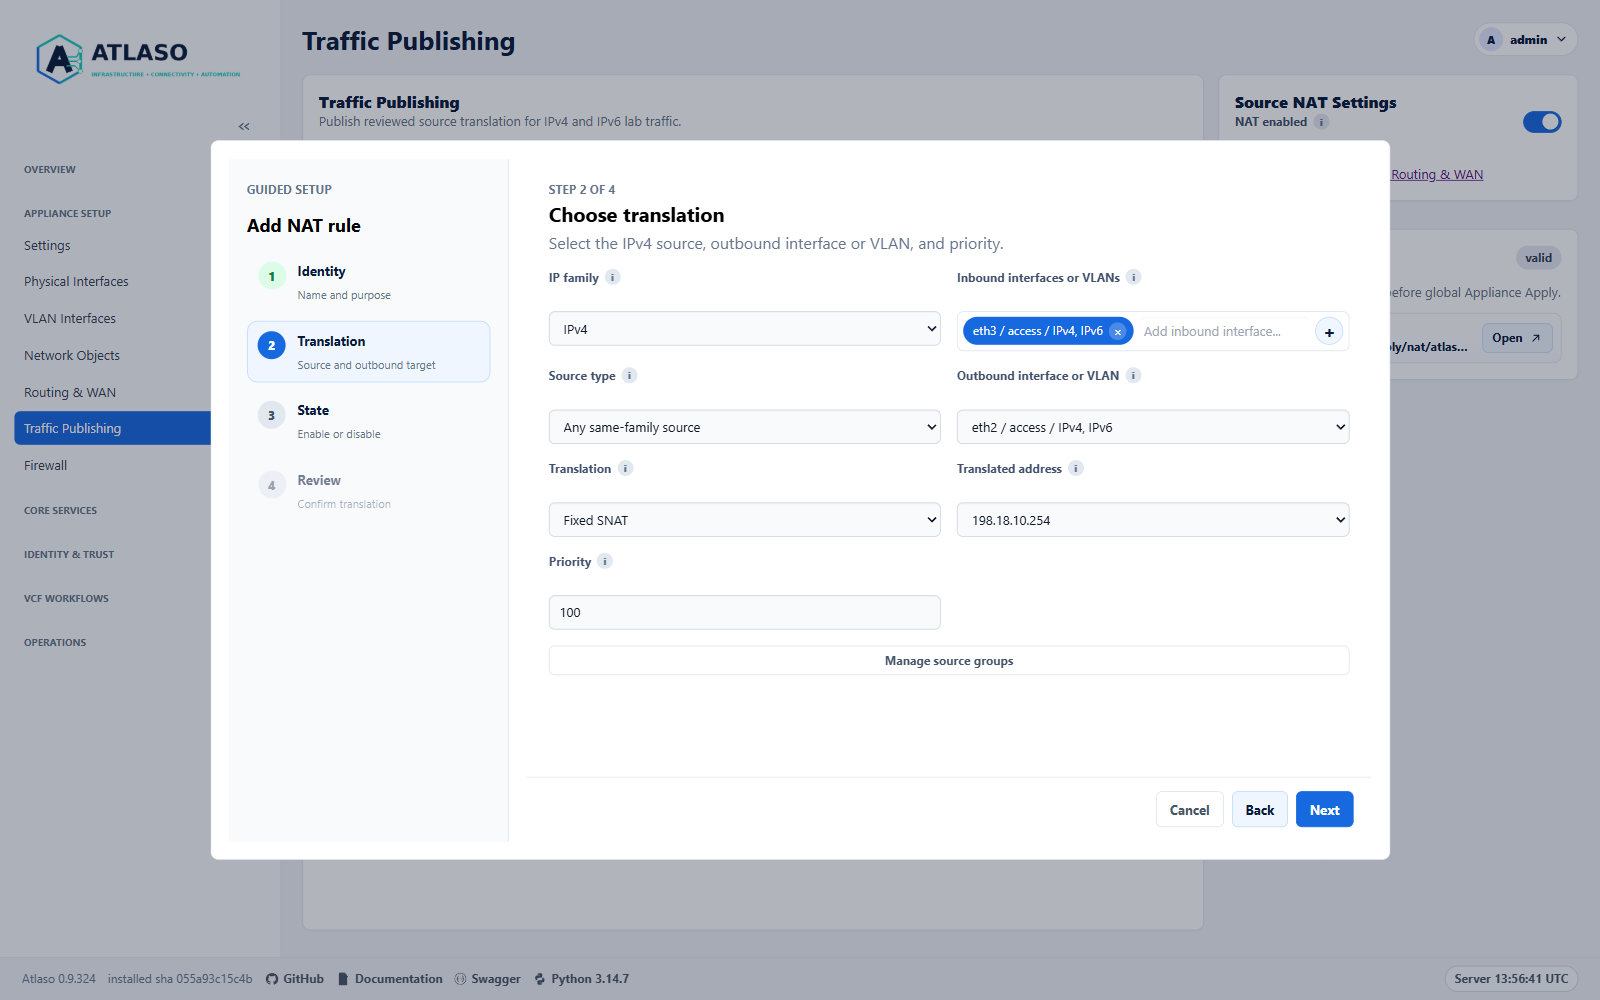
Task: Jump to the State wizard step
Action: (368, 421)
